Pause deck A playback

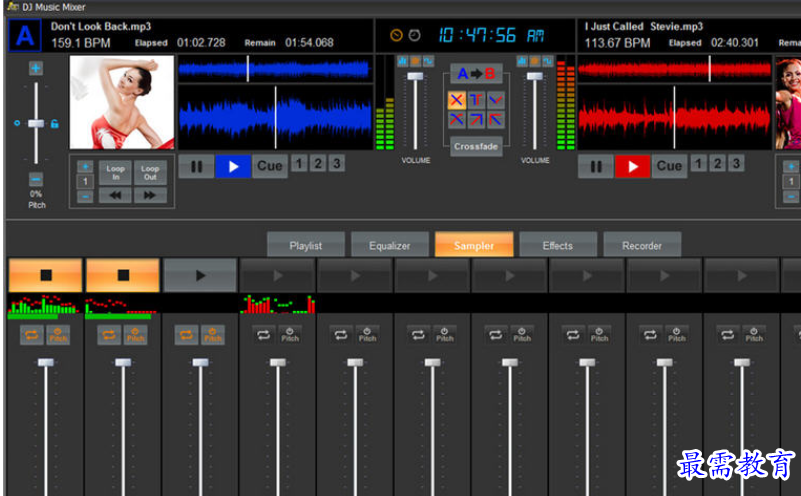tap(197, 167)
